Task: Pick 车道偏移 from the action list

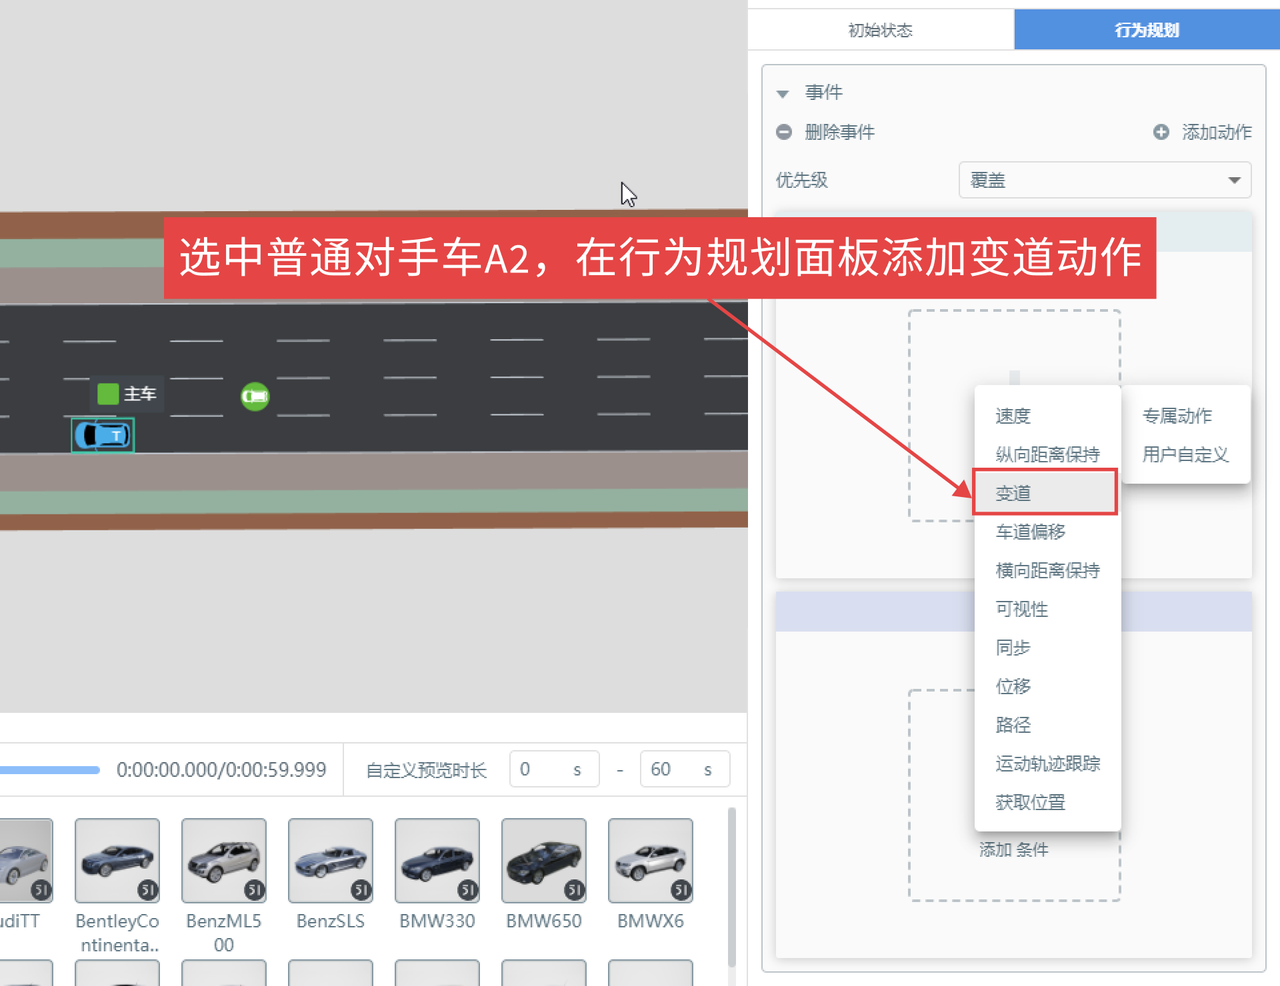Action: click(x=1030, y=532)
